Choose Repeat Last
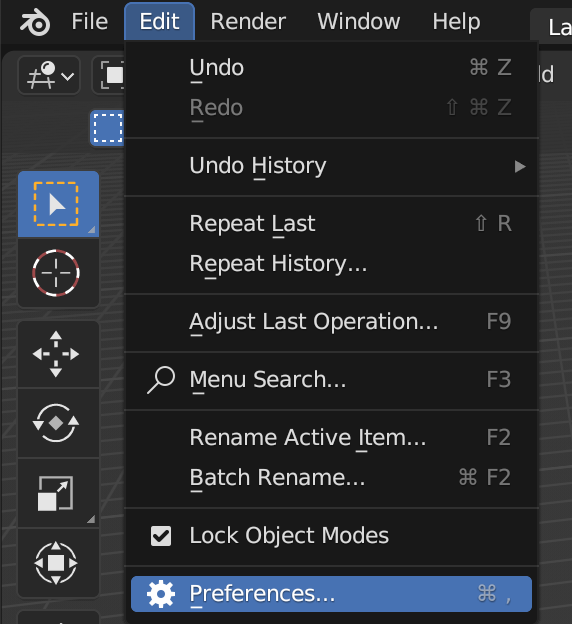 [x=331, y=223]
